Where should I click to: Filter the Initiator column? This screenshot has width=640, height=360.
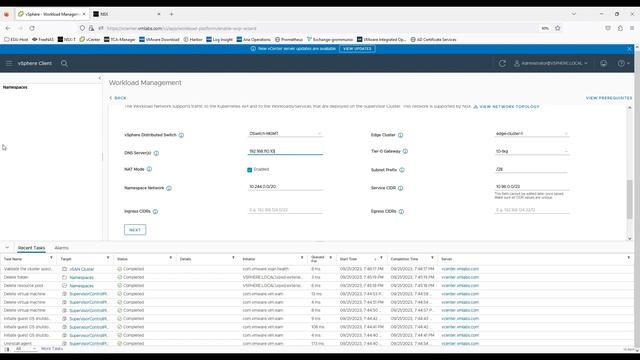[302, 258]
